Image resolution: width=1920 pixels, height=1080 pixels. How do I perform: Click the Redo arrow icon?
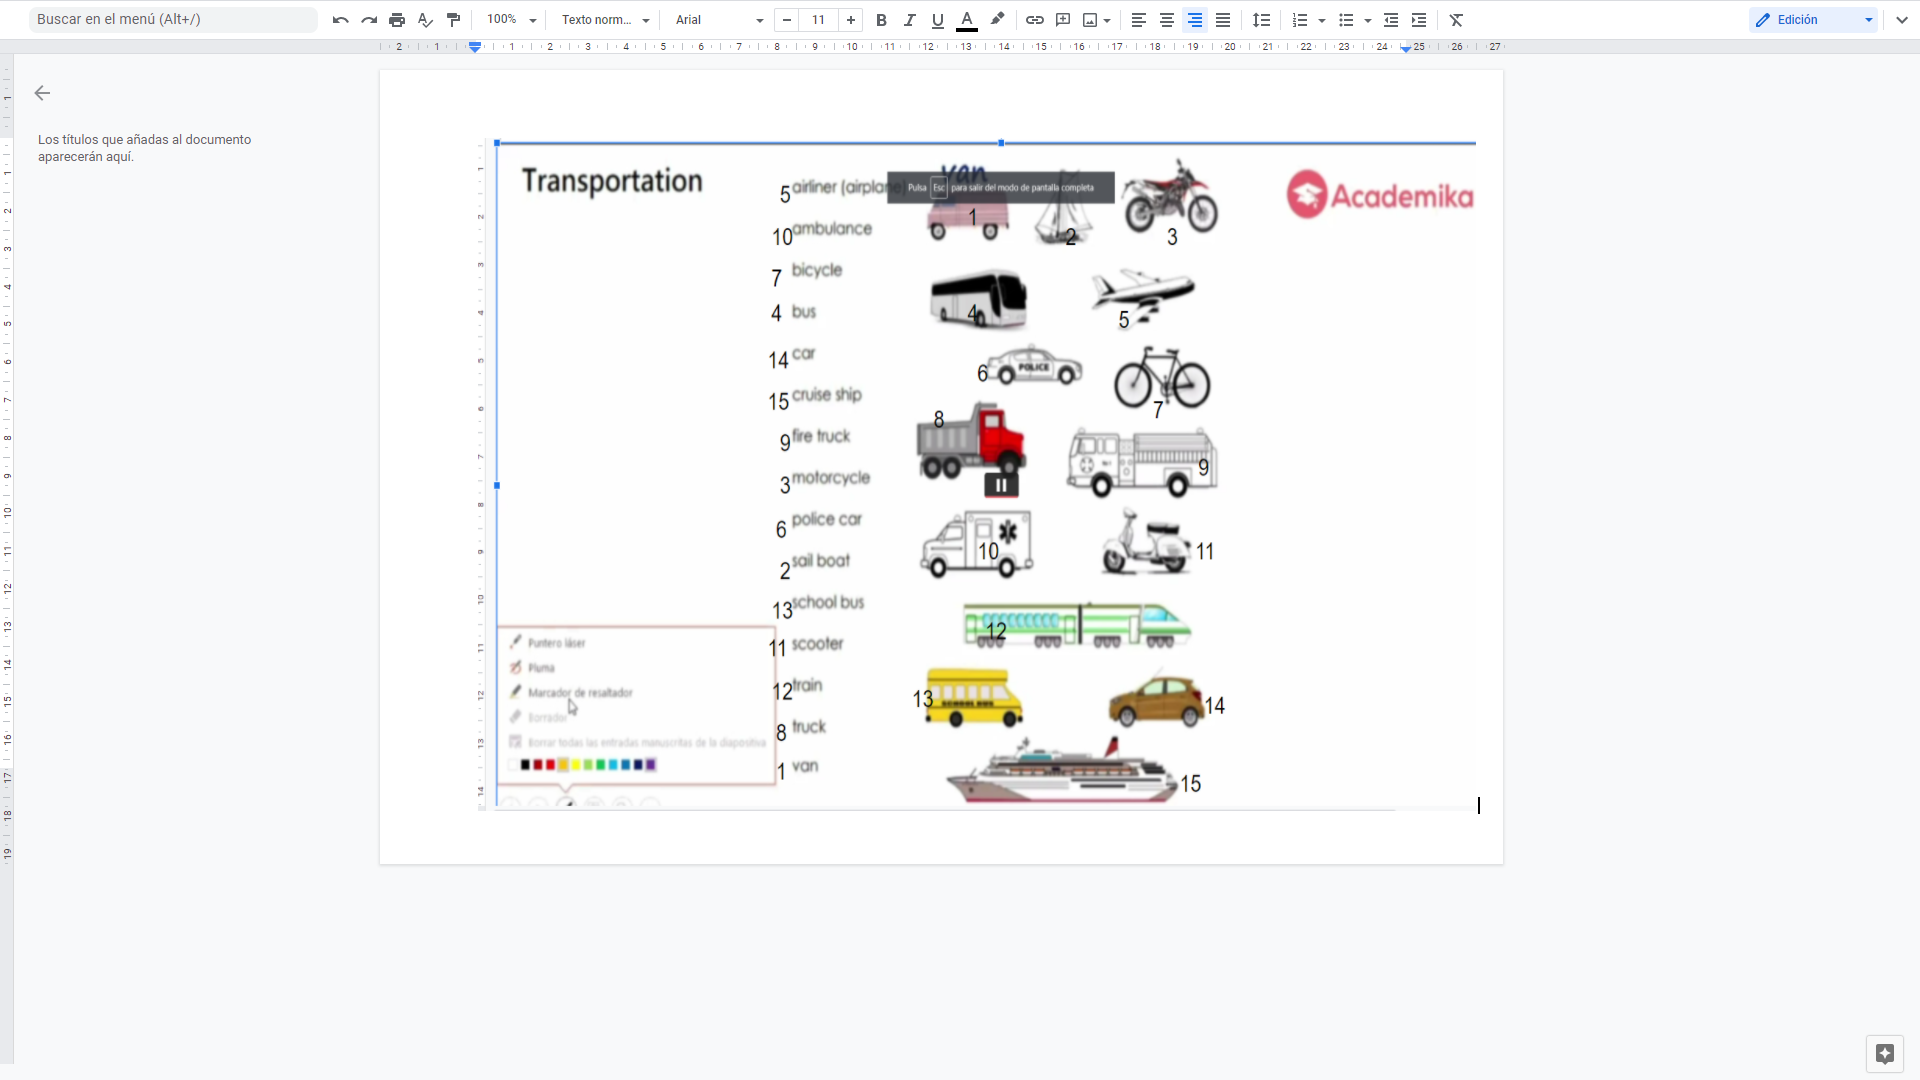369,20
